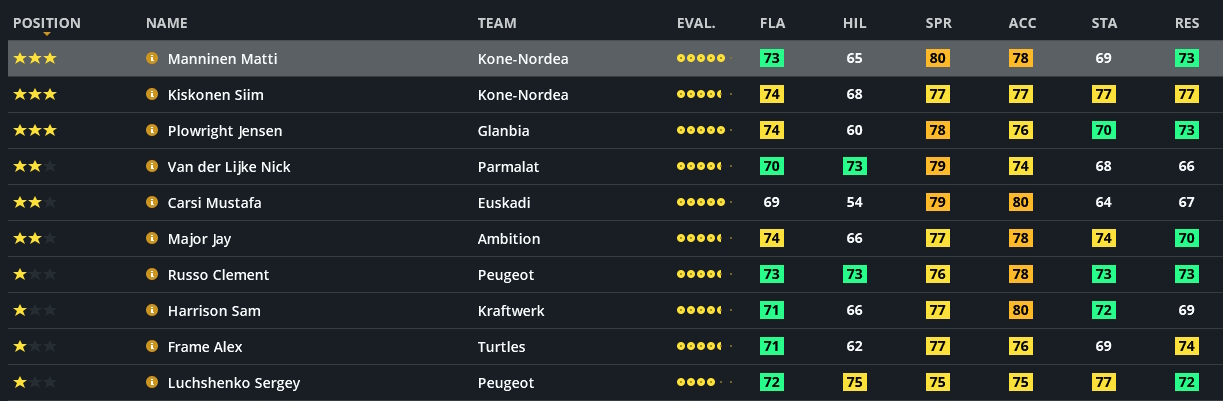Select rider Harrison Sam
This screenshot has width=1223, height=401.
(x=214, y=311)
